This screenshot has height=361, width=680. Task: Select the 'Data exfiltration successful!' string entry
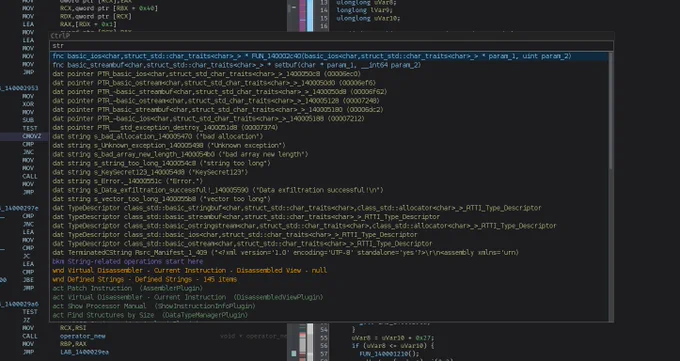(x=329, y=190)
